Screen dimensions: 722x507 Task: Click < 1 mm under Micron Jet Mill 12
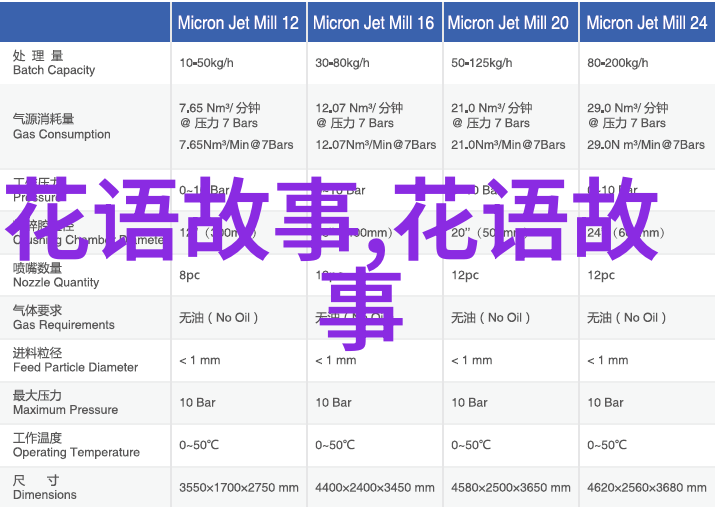tap(199, 360)
